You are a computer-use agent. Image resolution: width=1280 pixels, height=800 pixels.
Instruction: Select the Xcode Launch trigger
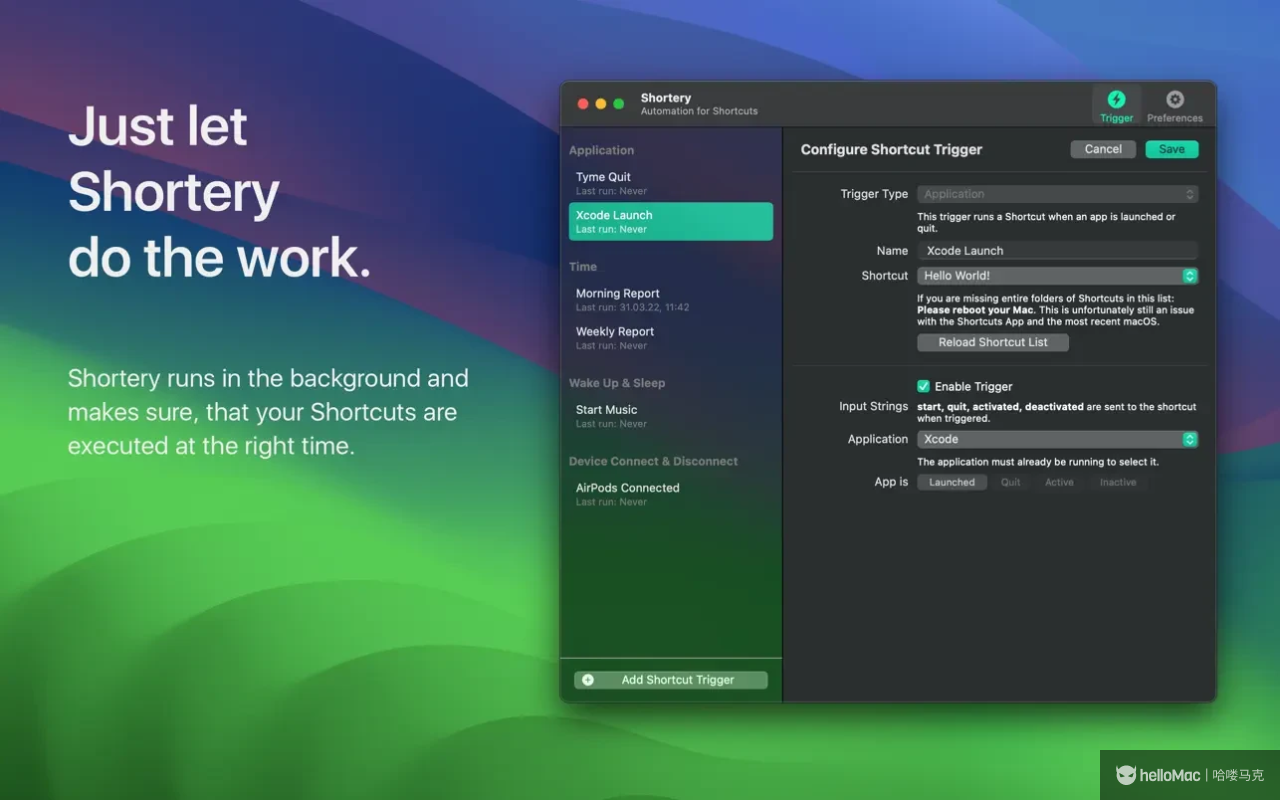pyautogui.click(x=671, y=221)
